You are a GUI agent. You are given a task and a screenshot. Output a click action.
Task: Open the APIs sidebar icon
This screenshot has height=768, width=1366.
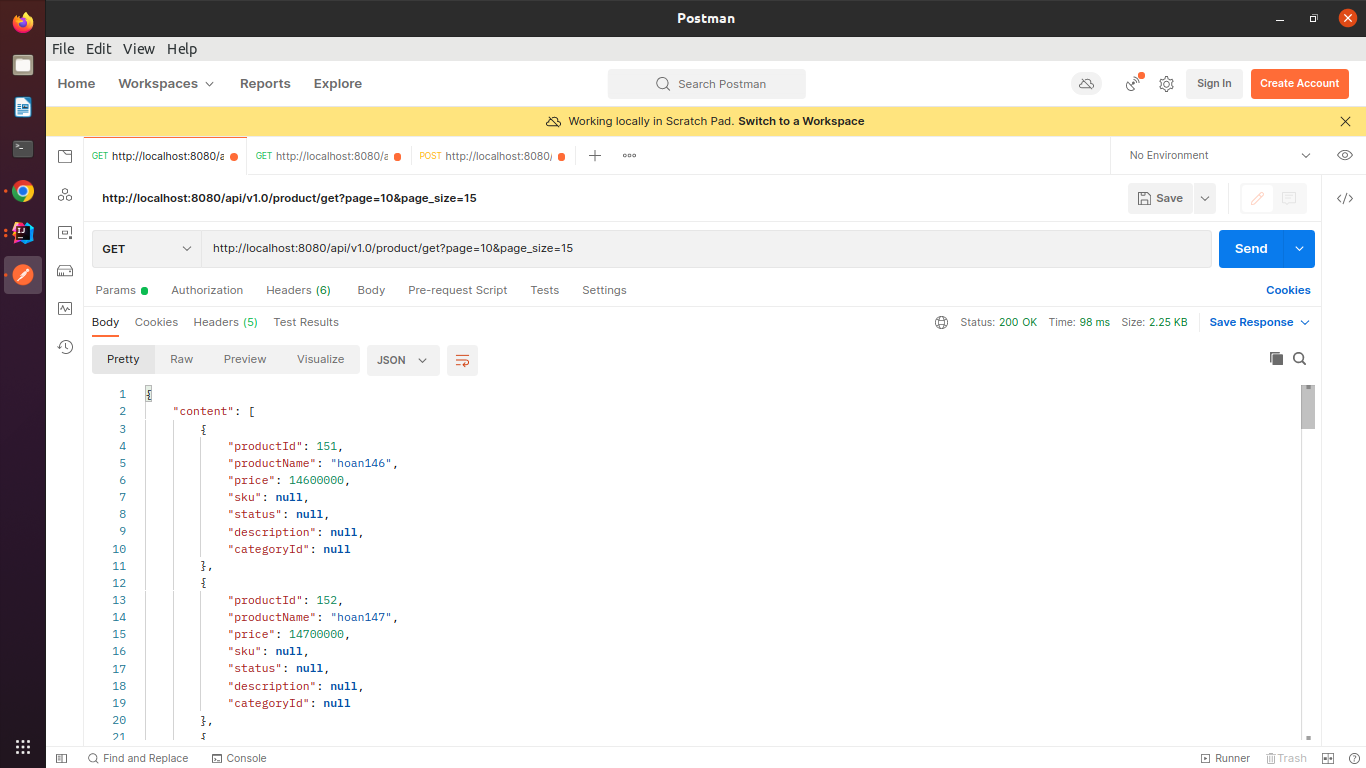pos(65,194)
